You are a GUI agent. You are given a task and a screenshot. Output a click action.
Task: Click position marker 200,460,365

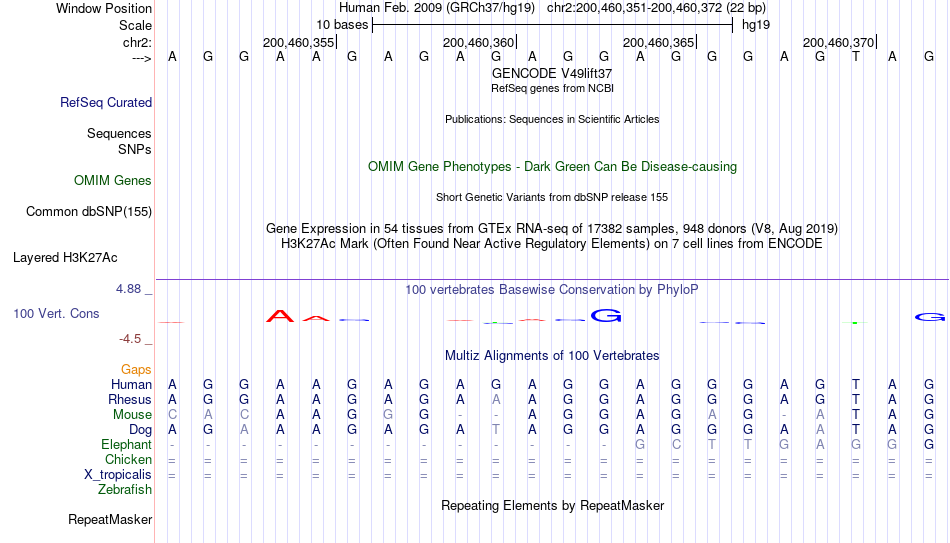coord(659,42)
